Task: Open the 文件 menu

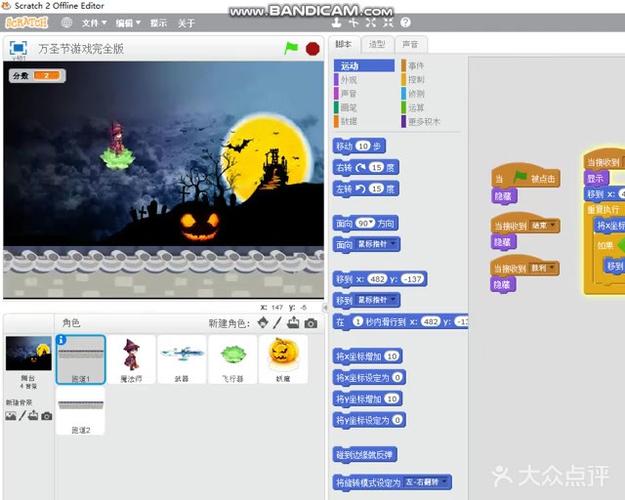Action: pyautogui.click(x=94, y=23)
